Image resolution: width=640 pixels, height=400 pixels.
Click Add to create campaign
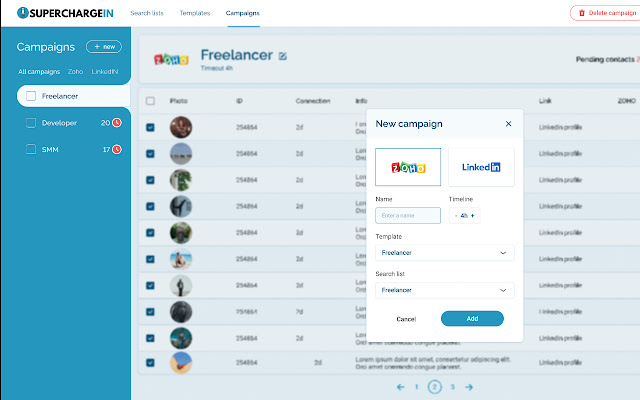472,318
